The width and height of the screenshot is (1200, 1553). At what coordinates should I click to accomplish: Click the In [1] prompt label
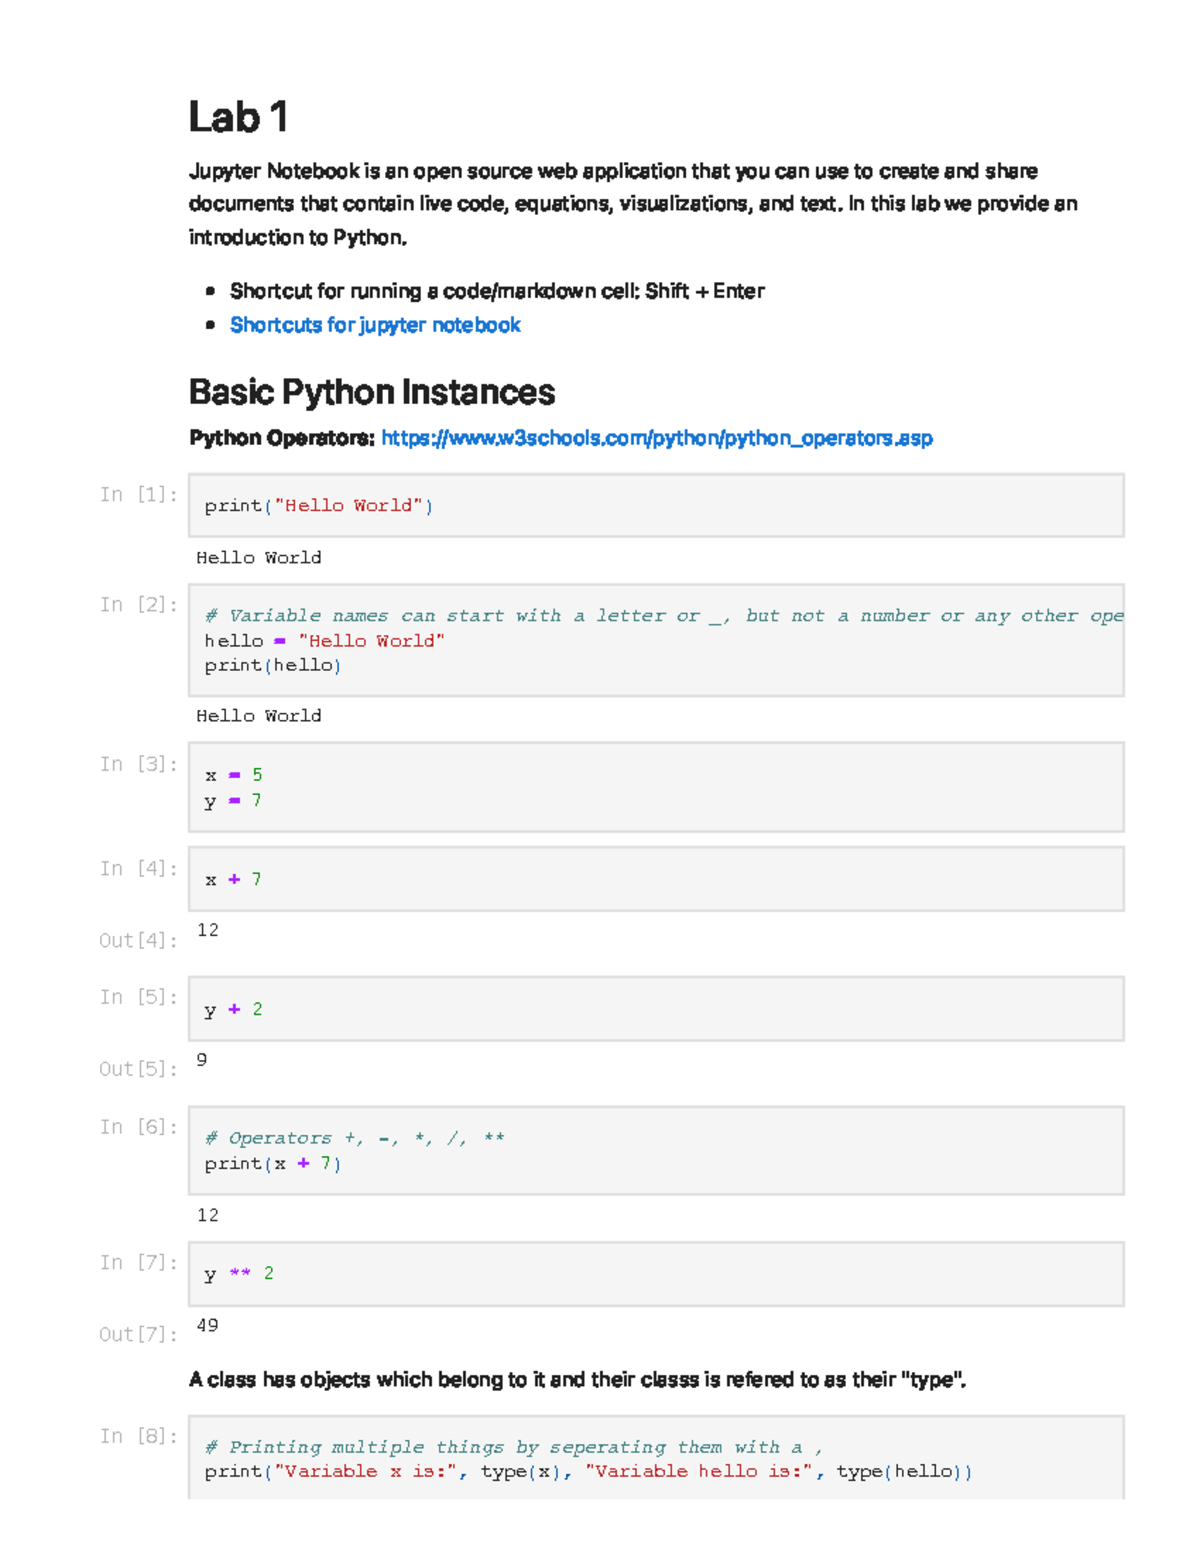[x=138, y=495]
